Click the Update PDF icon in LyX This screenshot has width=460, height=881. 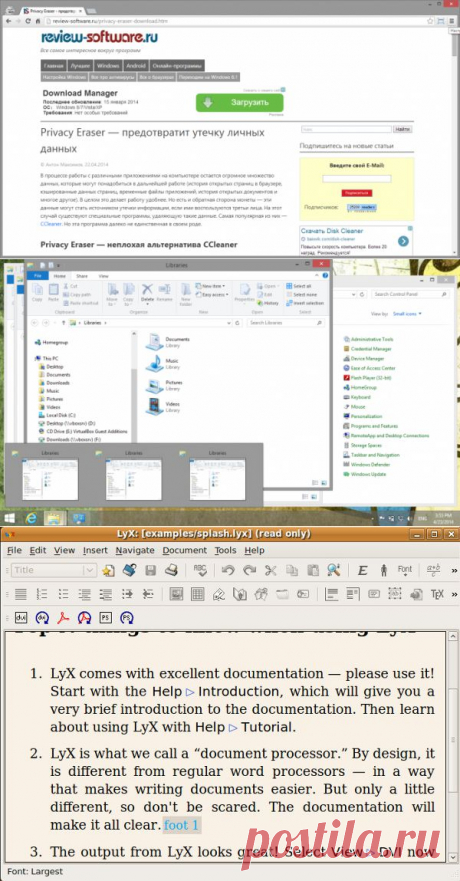point(84,617)
